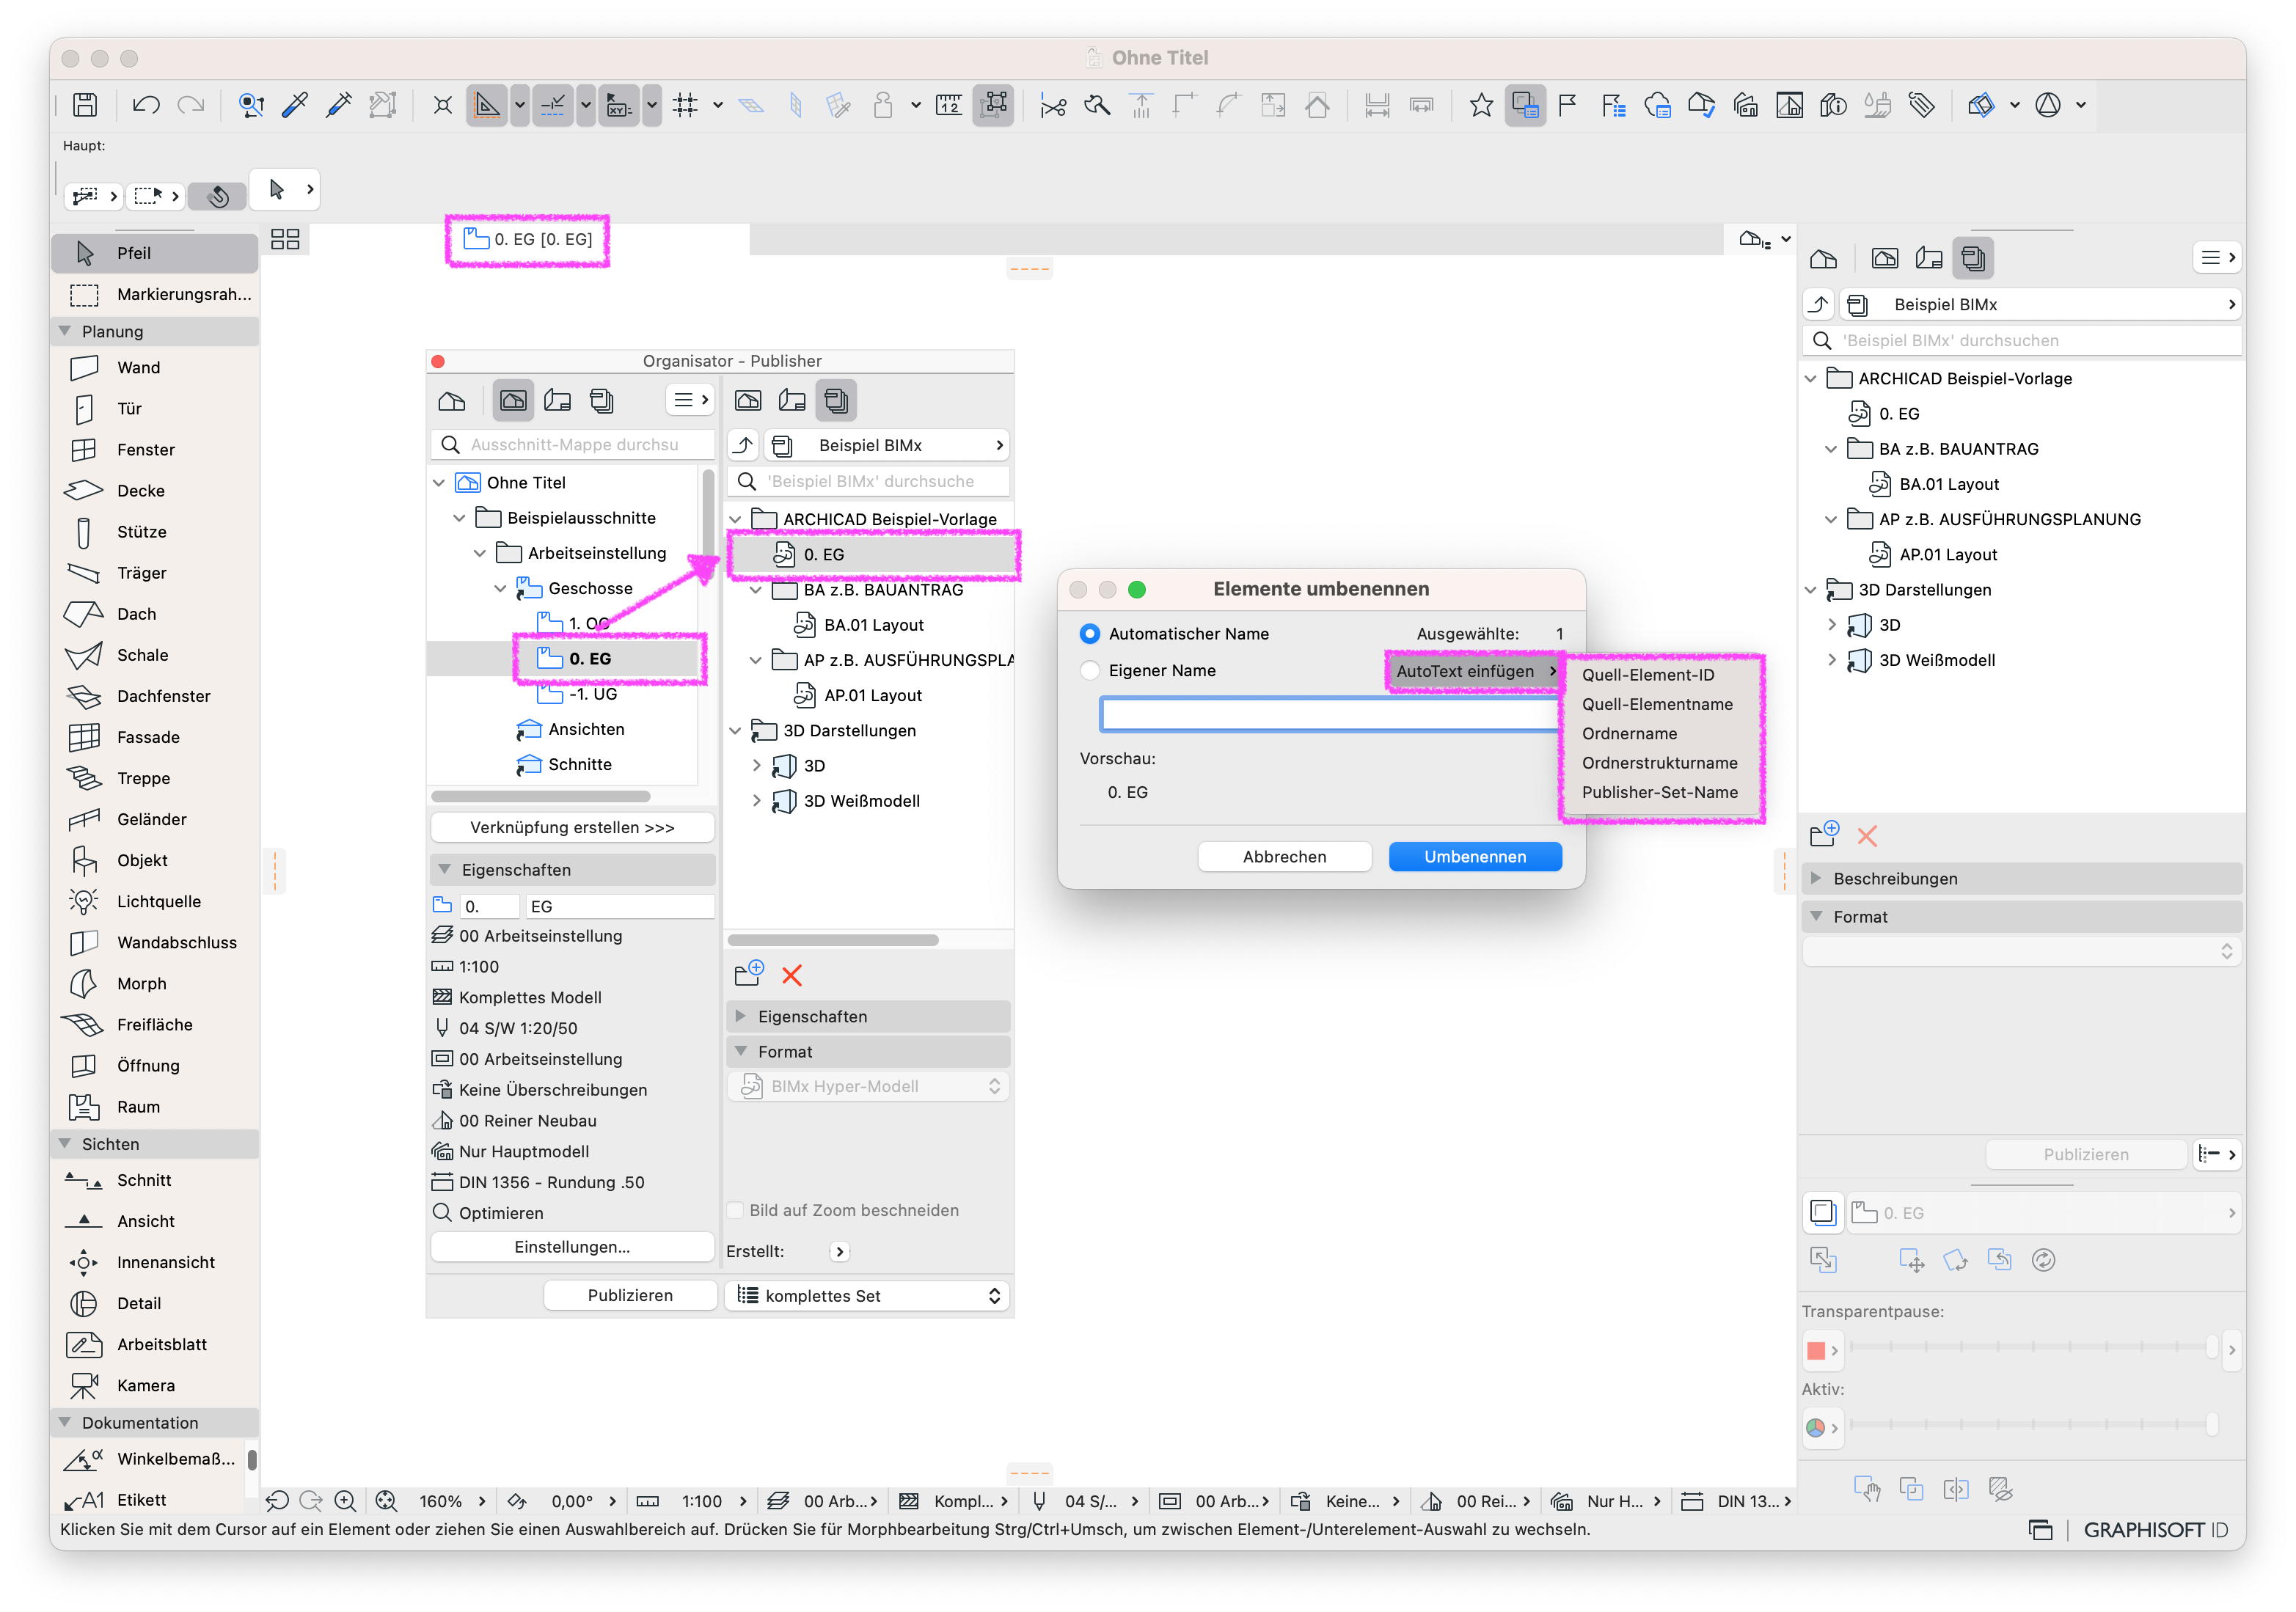Select the Tür tool
This screenshot has width=2296, height=1612.
pos(155,408)
